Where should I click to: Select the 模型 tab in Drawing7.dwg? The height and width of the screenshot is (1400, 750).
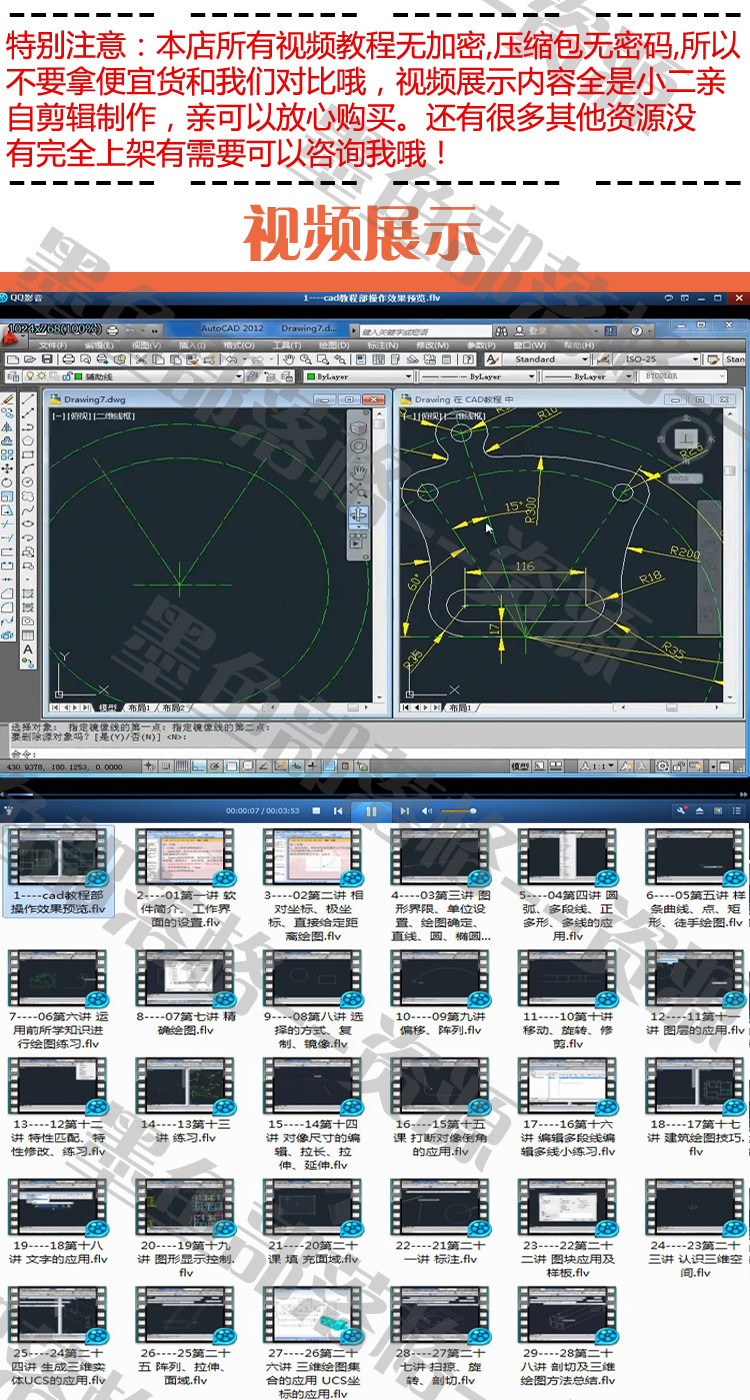click(x=107, y=707)
